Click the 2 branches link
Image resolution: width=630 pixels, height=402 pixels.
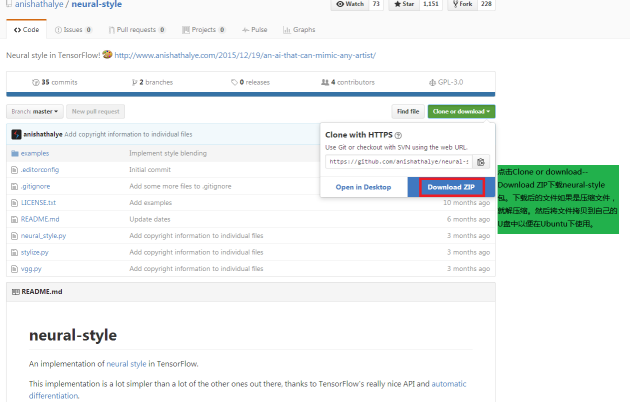[152, 82]
